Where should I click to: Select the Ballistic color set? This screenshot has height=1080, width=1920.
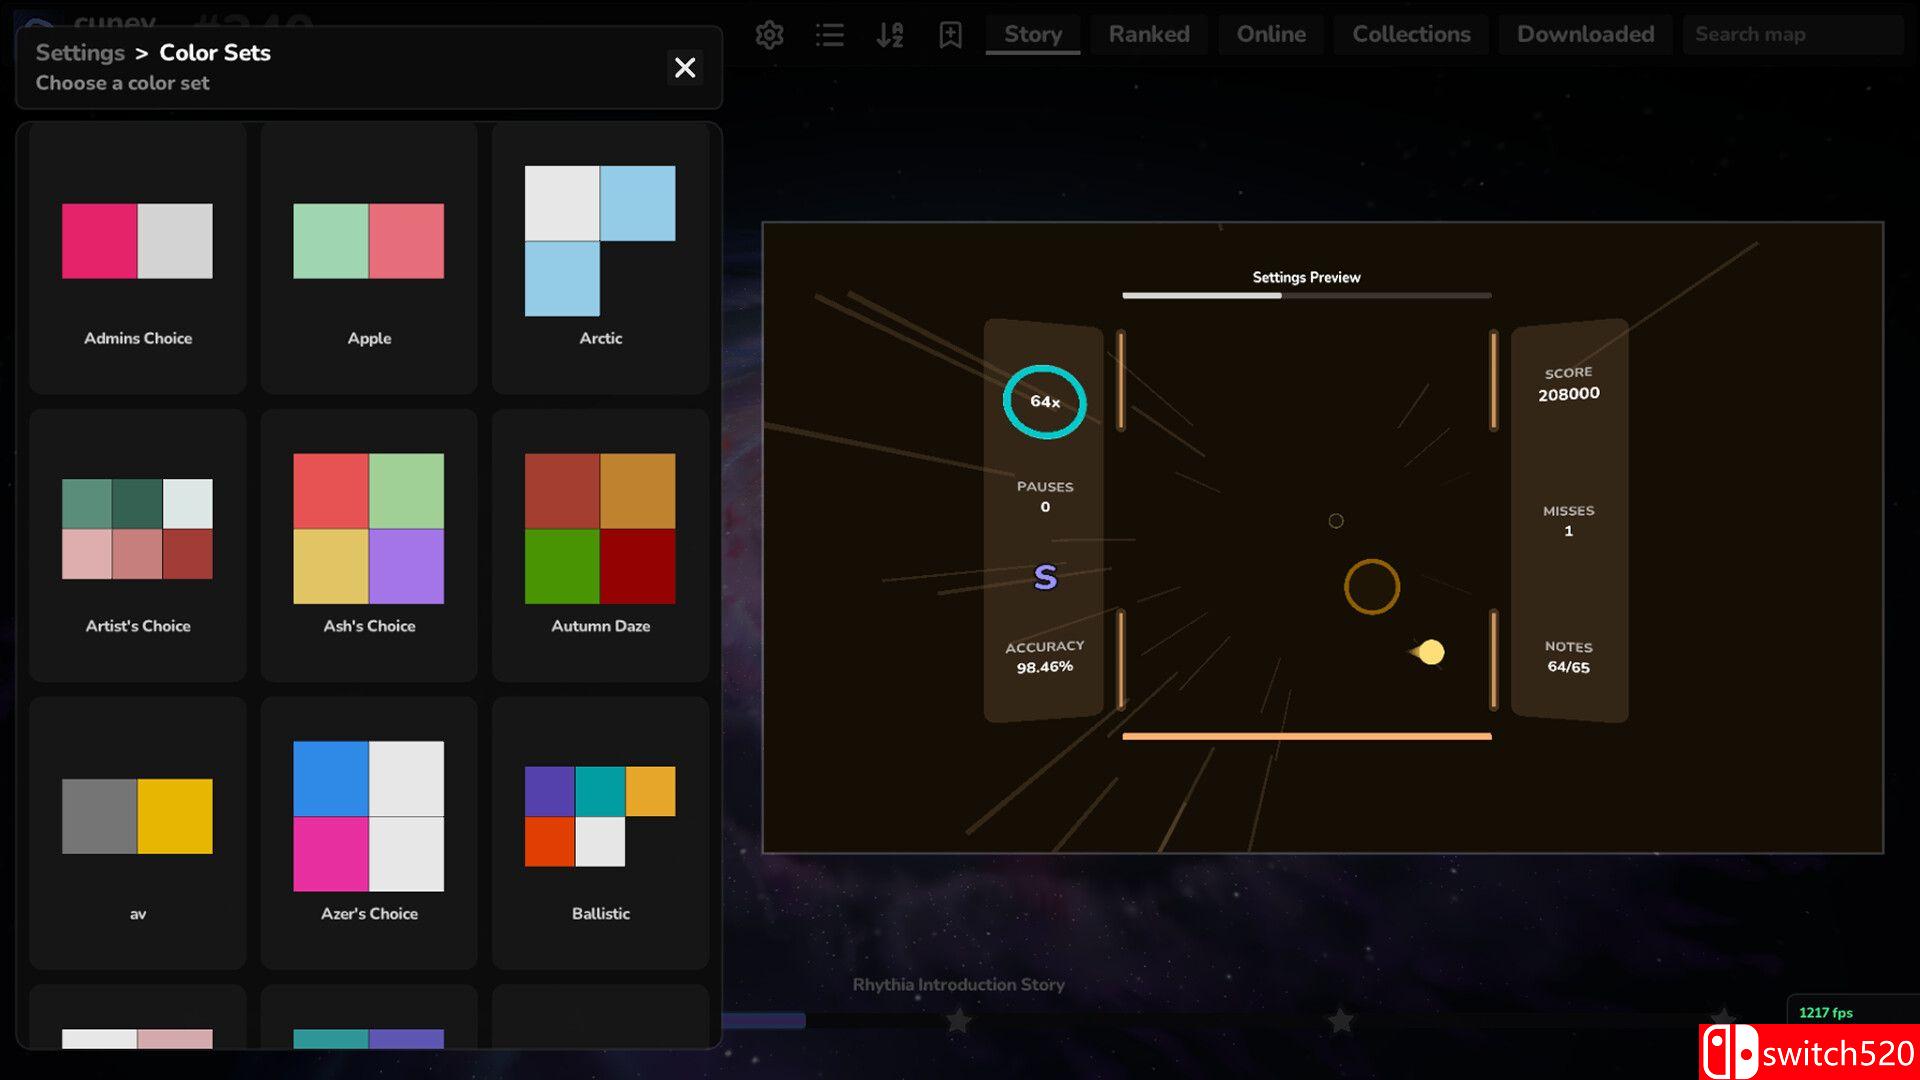coord(600,833)
